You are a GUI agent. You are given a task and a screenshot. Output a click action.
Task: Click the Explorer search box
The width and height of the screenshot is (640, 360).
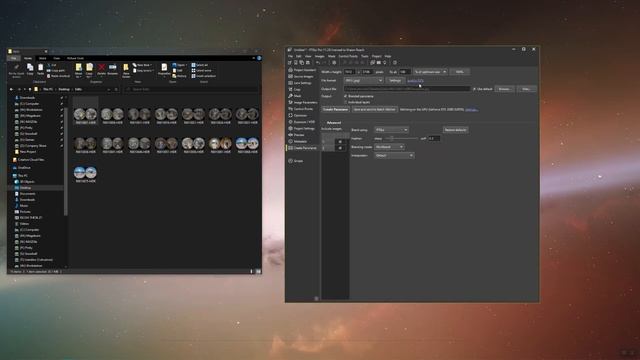tap(191, 89)
